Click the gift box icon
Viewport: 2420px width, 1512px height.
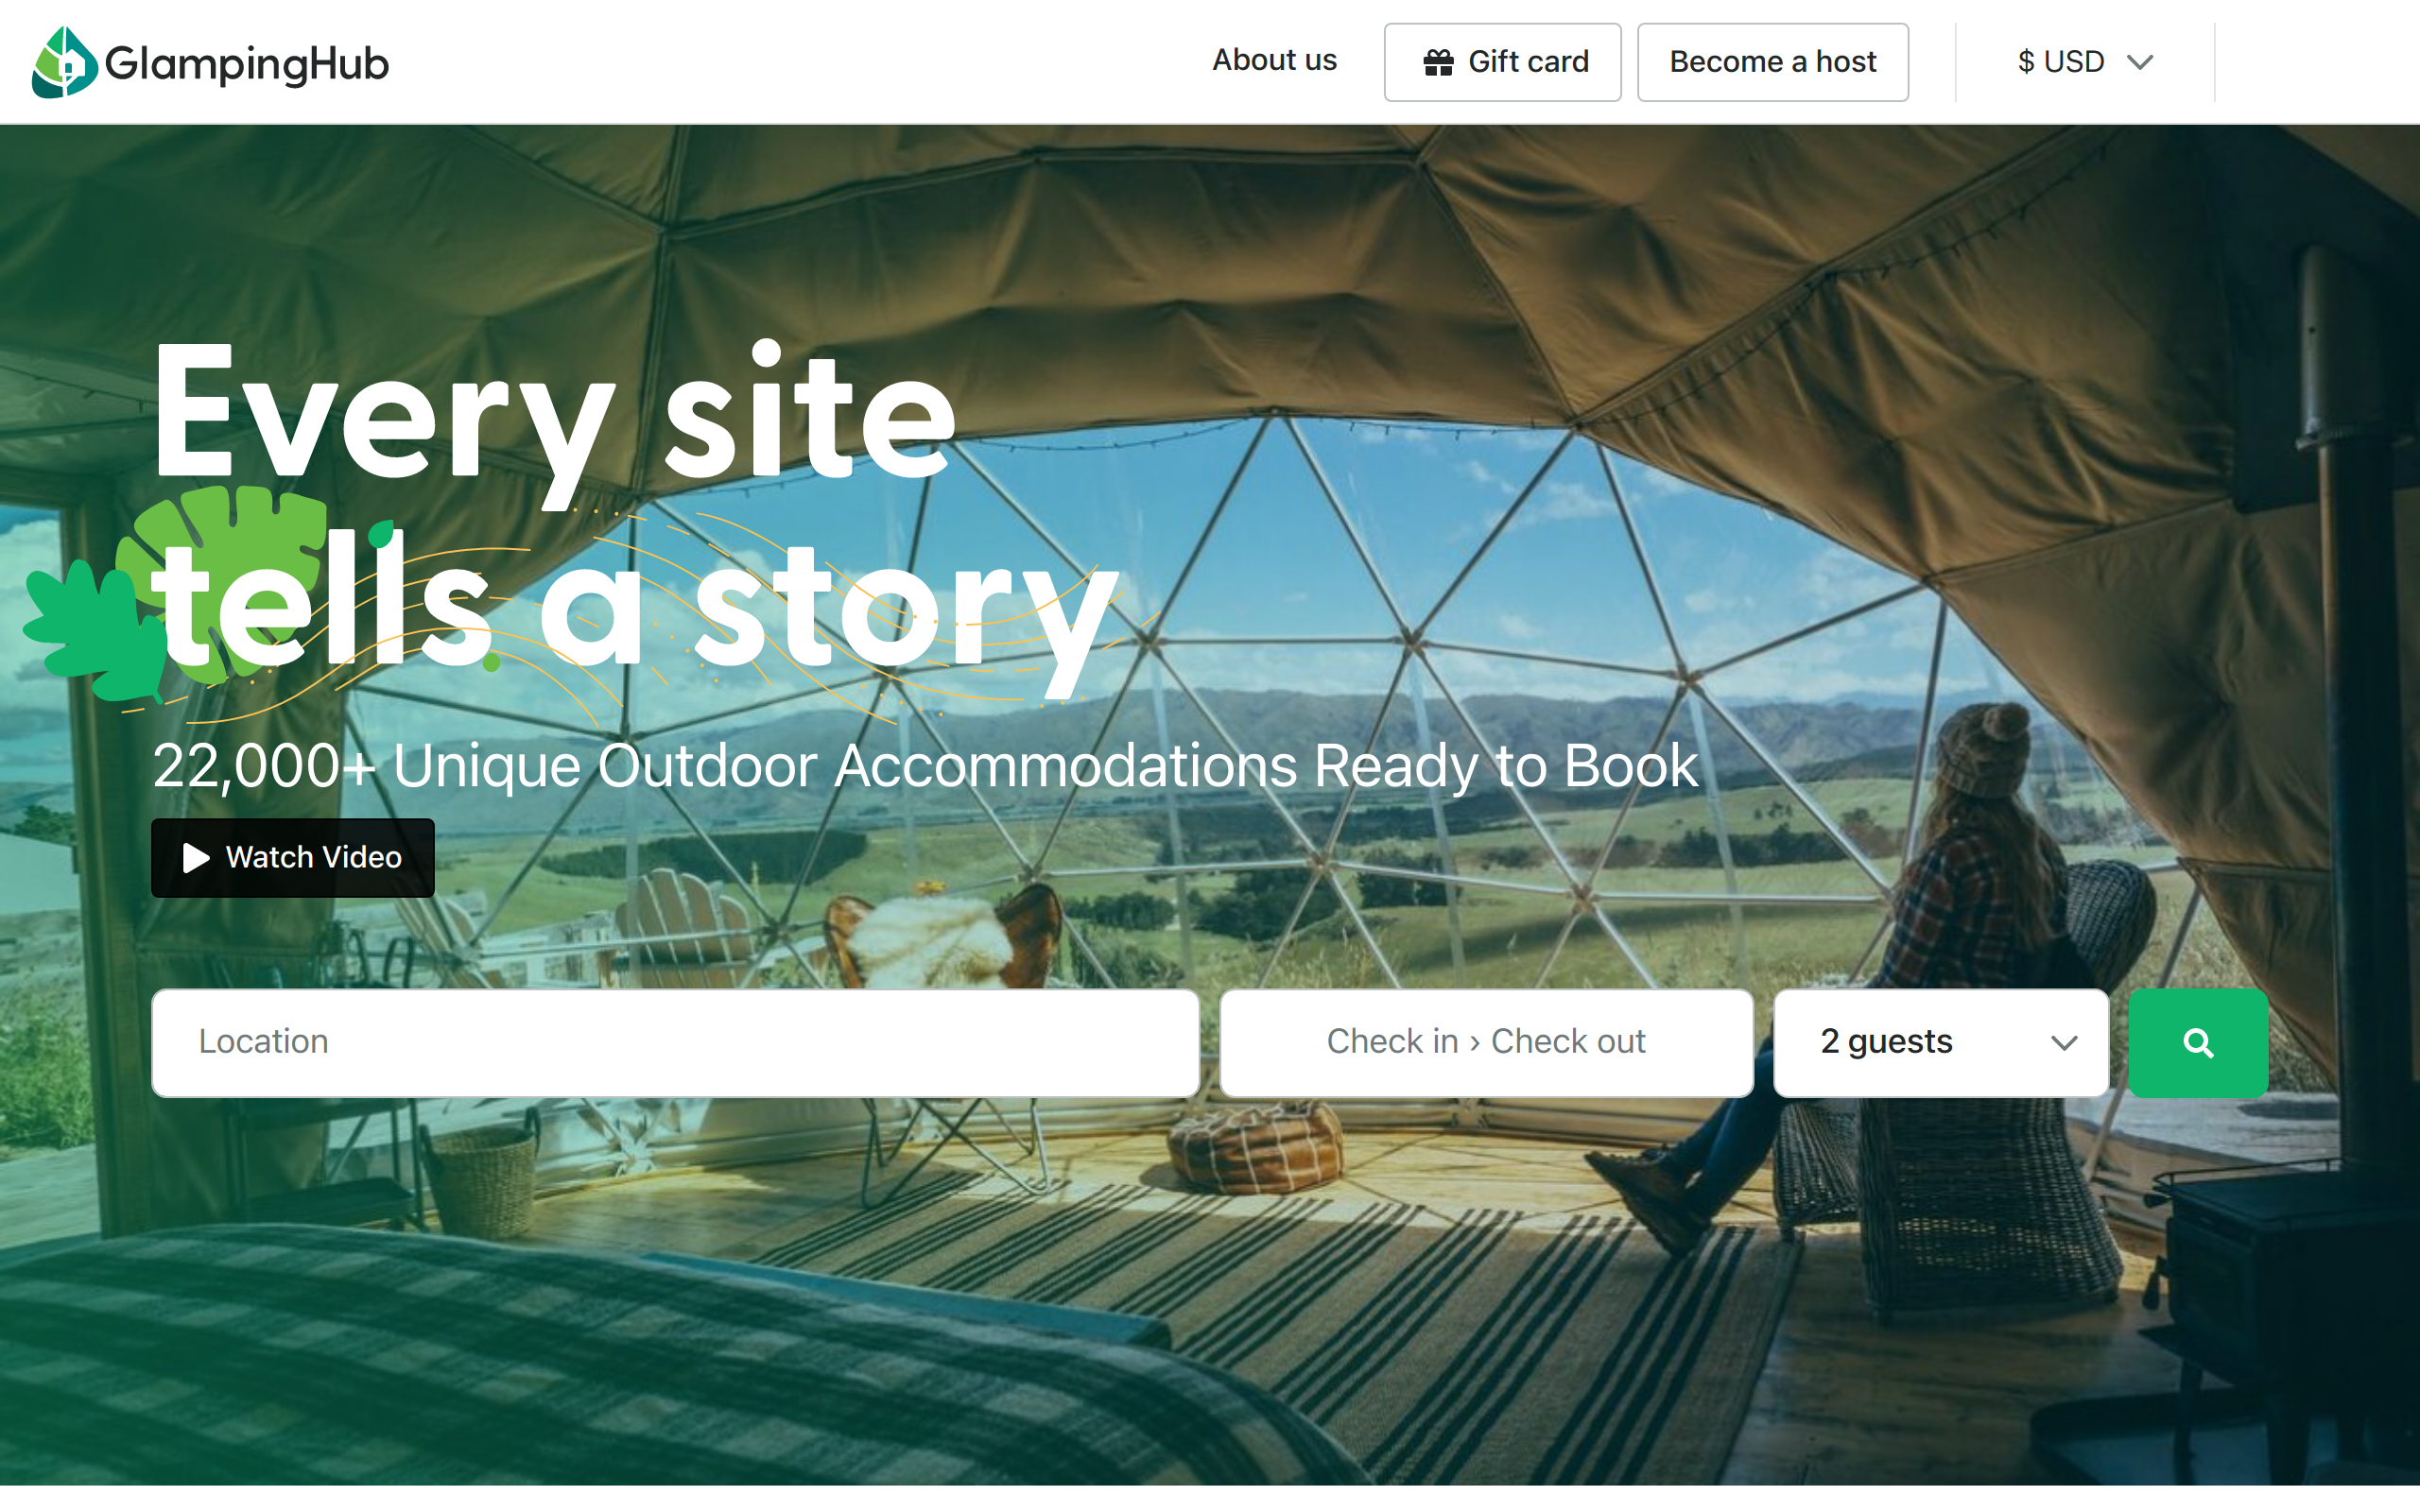click(x=1438, y=62)
